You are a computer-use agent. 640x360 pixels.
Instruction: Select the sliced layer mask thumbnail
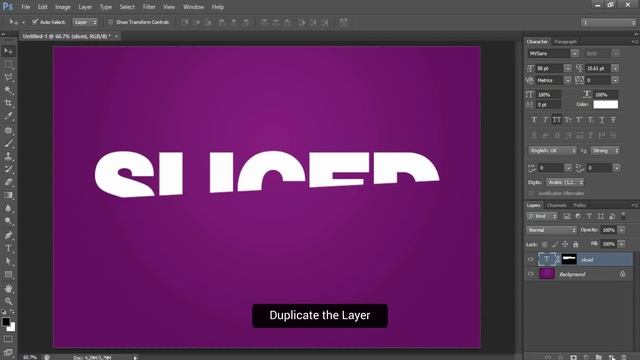coord(569,259)
